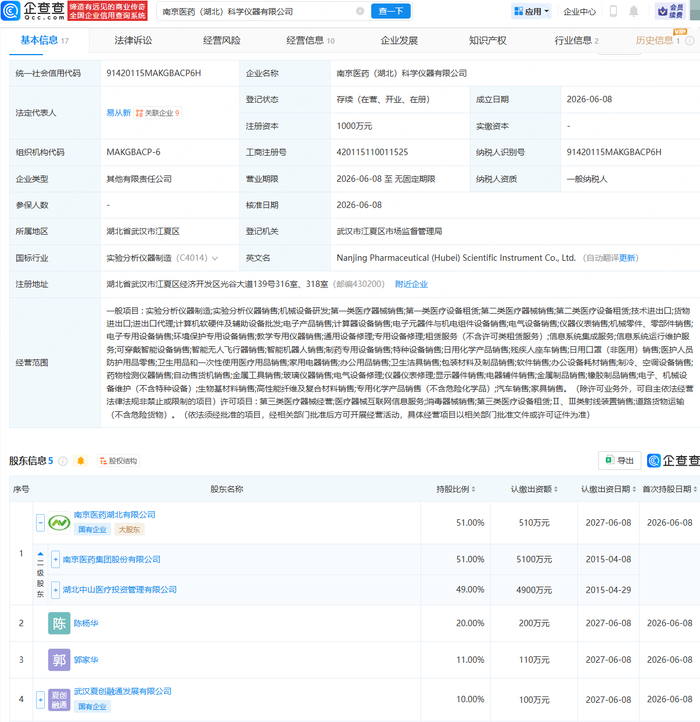Select the 基本信息 tab
This screenshot has width=700, height=722.
point(44,41)
